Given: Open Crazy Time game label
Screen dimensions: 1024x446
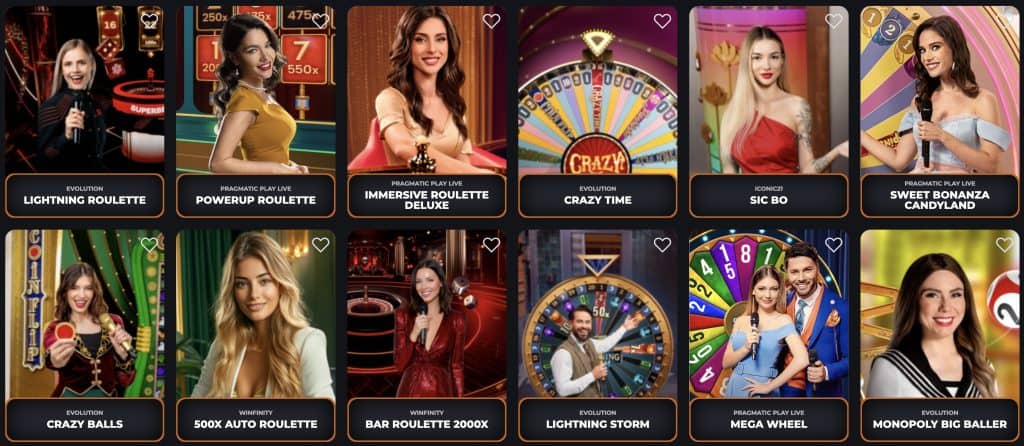Looking at the screenshot, I should tap(598, 195).
